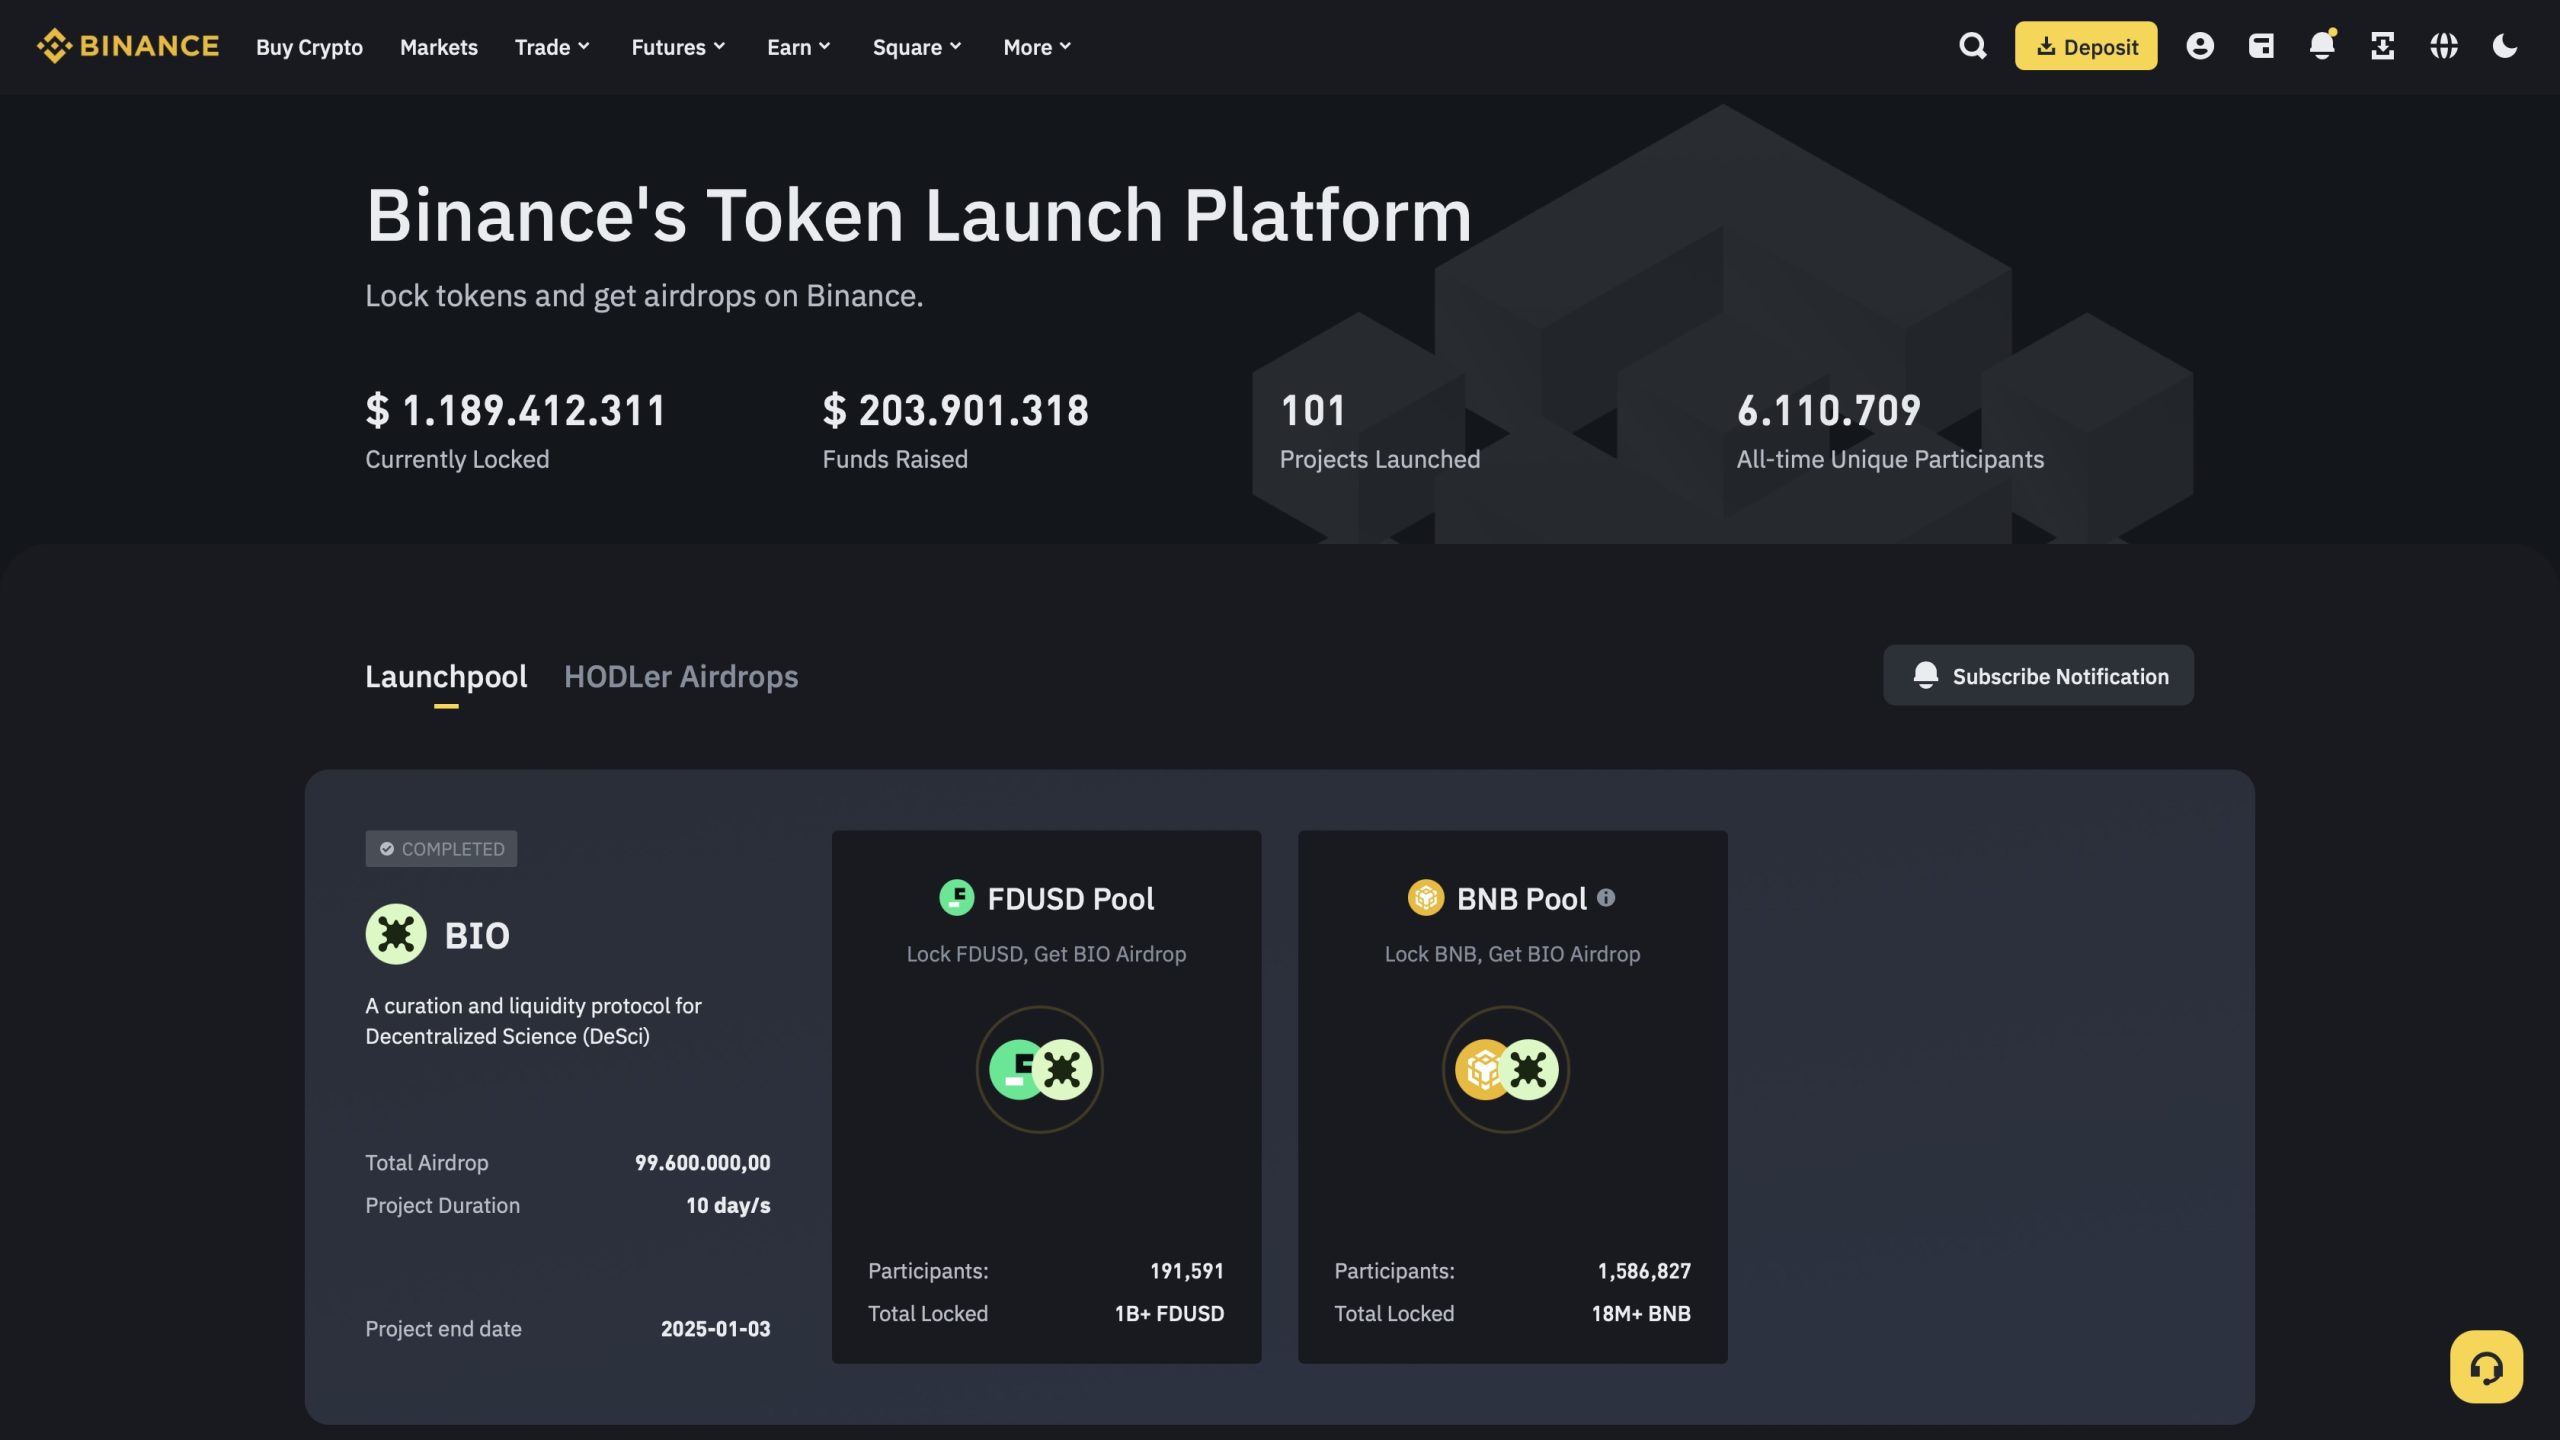This screenshot has width=2560, height=1440.
Task: Open the download app QR icon
Action: tap(2383, 46)
